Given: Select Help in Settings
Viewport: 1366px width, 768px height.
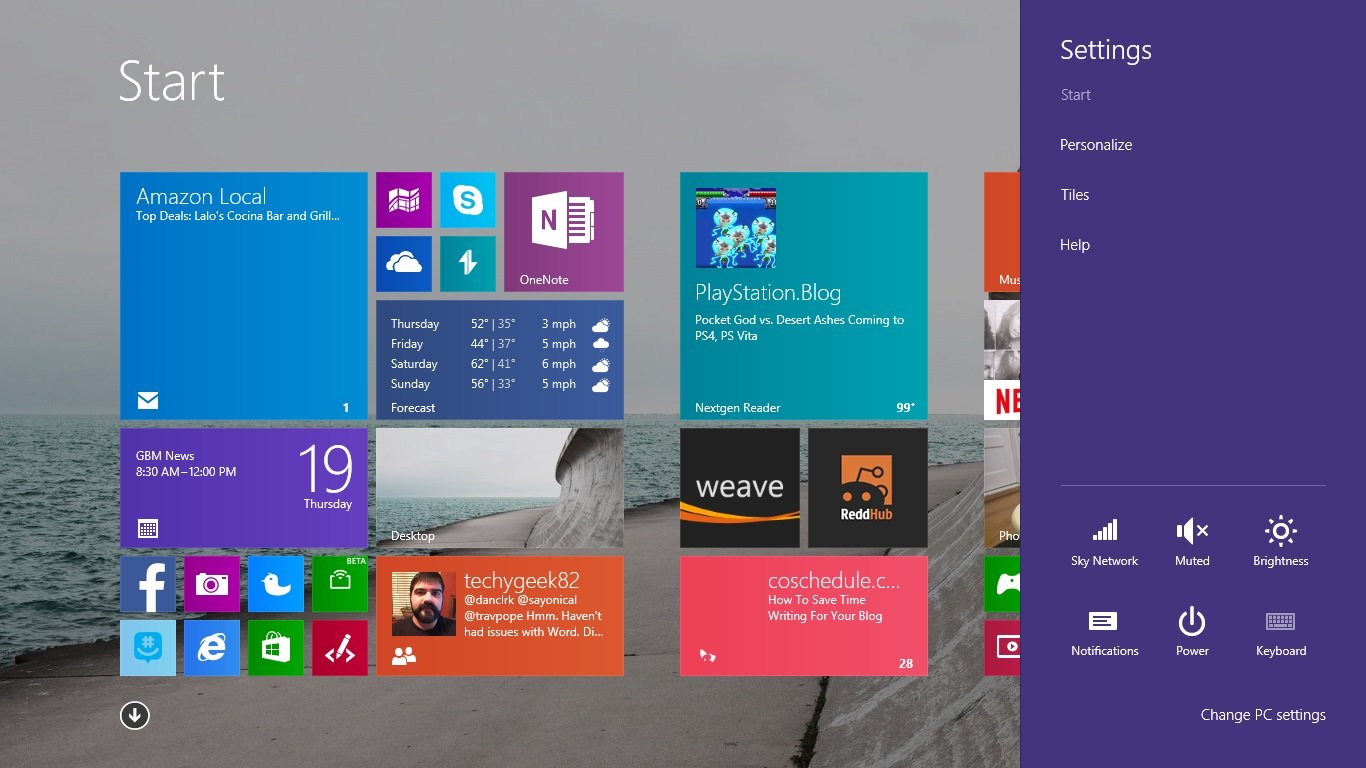Looking at the screenshot, I should [1075, 245].
